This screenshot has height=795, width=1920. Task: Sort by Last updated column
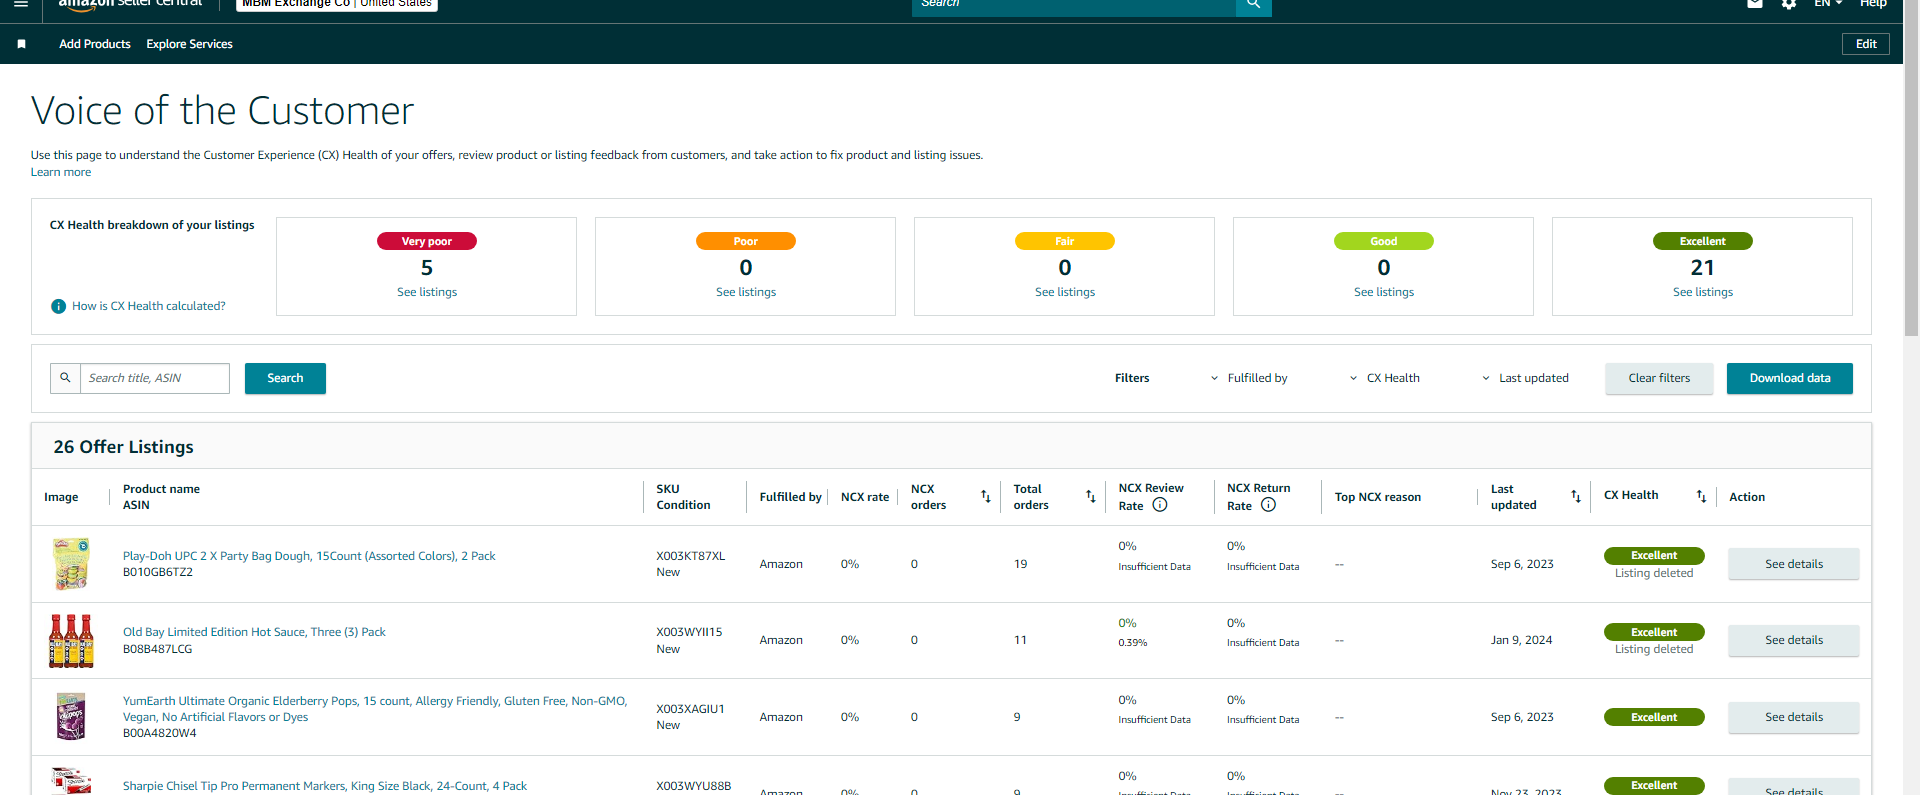(1576, 497)
